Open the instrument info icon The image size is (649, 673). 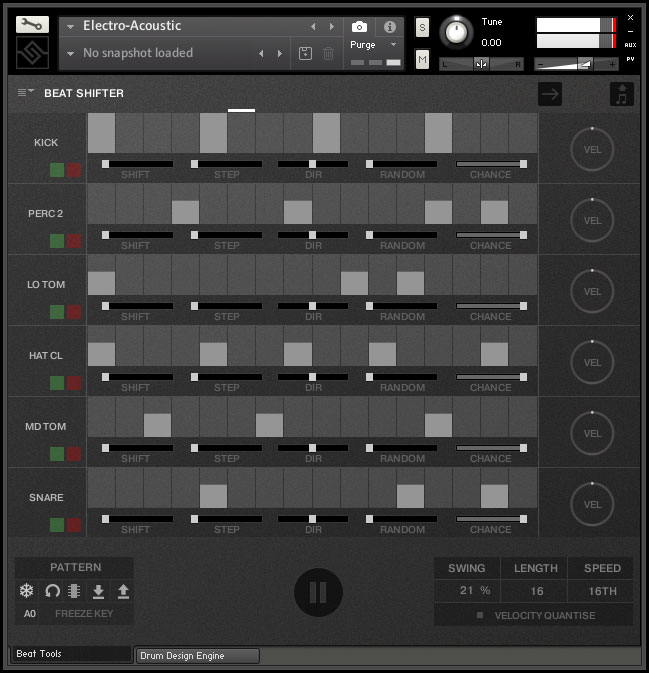point(390,27)
